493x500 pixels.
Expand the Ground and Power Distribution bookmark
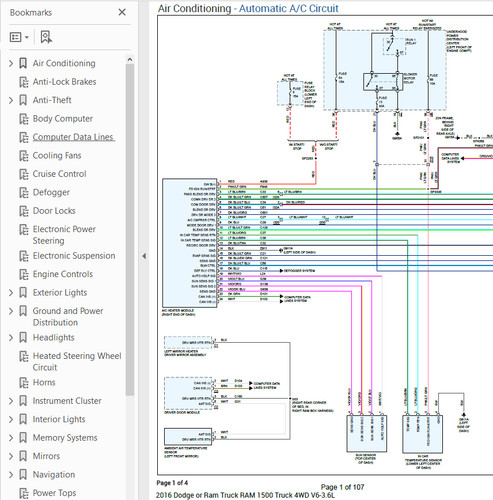coord(11,311)
